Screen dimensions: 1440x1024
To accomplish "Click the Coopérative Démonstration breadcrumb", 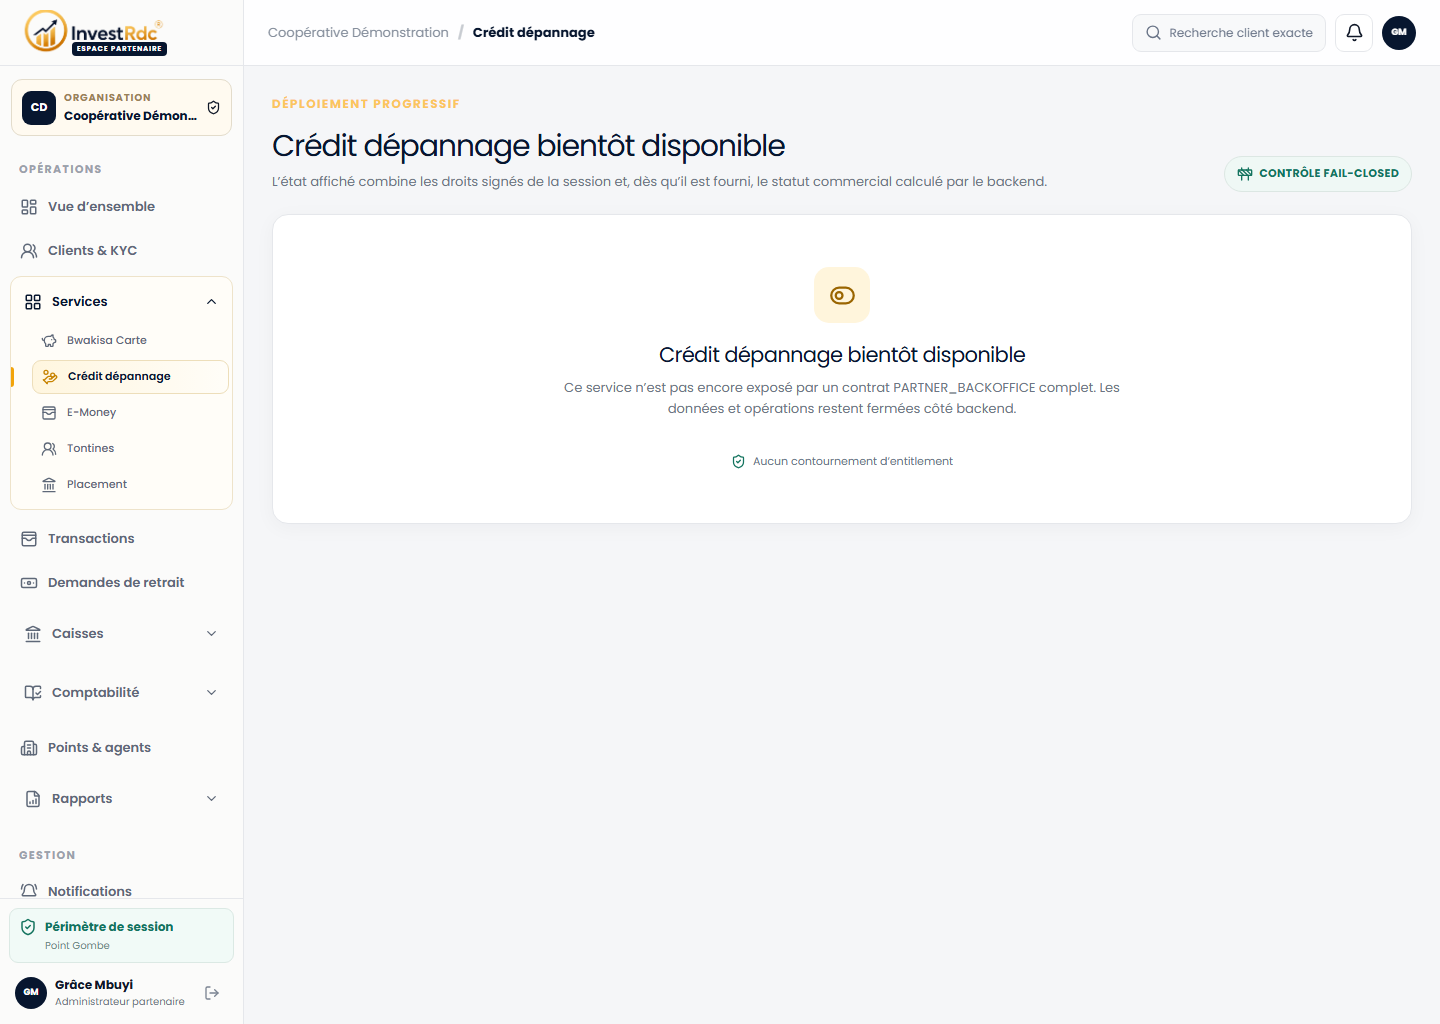I will (358, 33).
